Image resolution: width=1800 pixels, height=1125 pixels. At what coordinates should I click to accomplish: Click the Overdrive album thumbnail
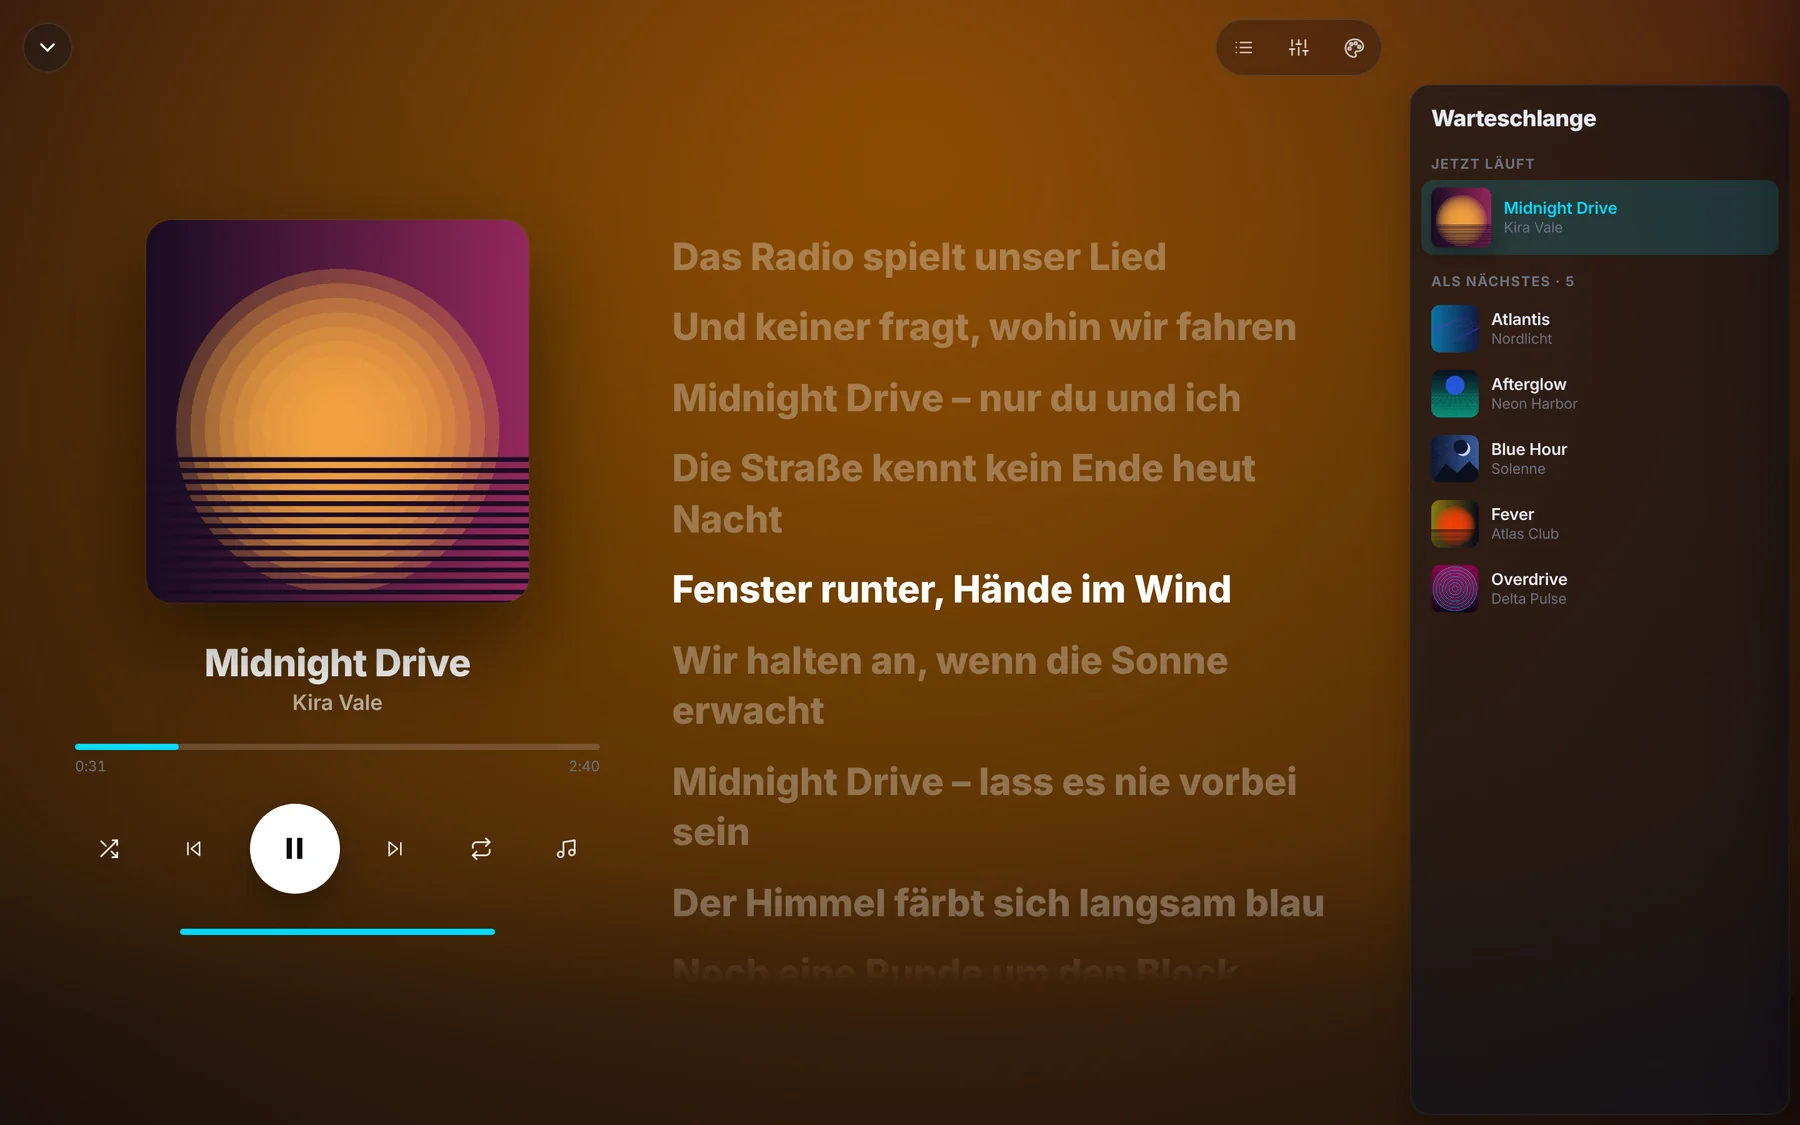[x=1455, y=588]
